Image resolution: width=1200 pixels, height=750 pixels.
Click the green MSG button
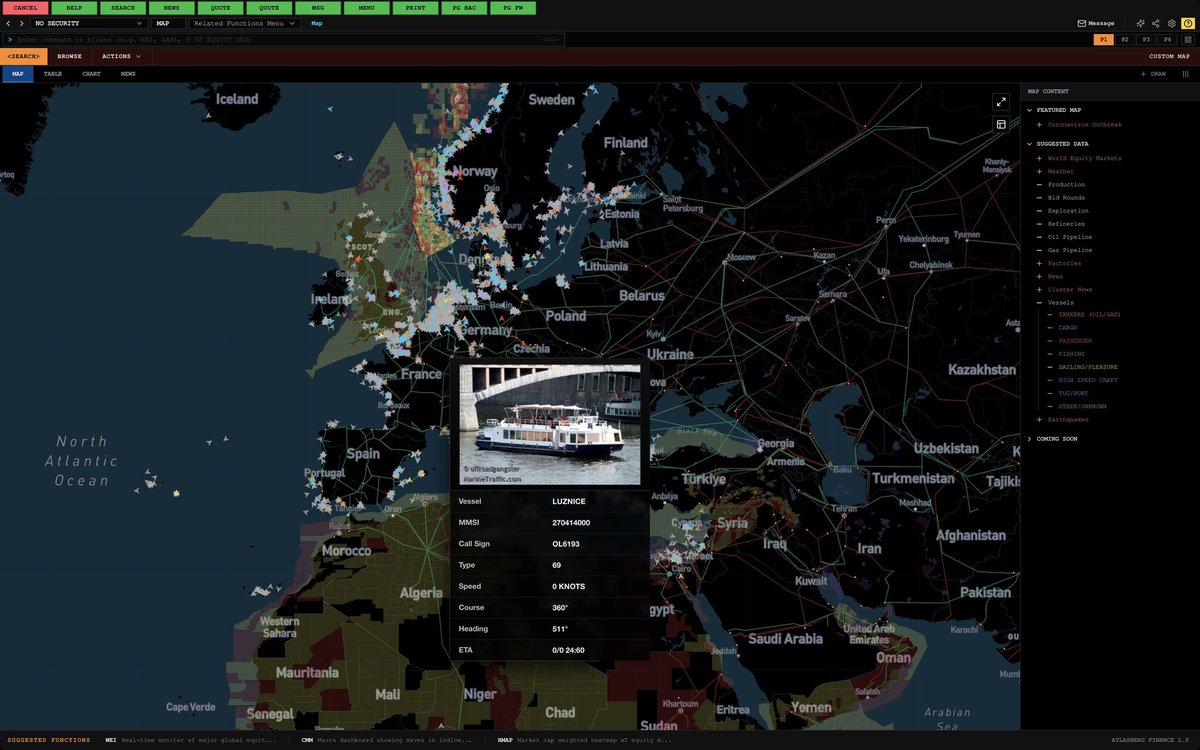pyautogui.click(x=318, y=8)
